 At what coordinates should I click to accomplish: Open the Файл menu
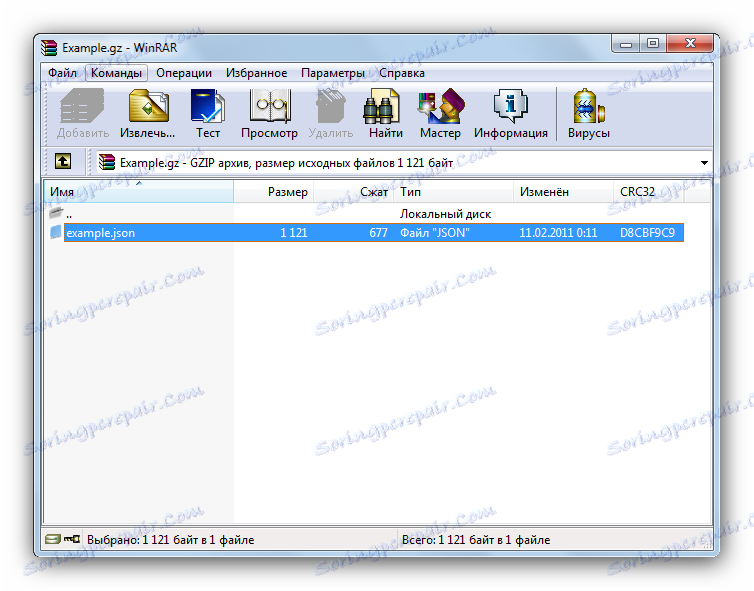(x=63, y=73)
